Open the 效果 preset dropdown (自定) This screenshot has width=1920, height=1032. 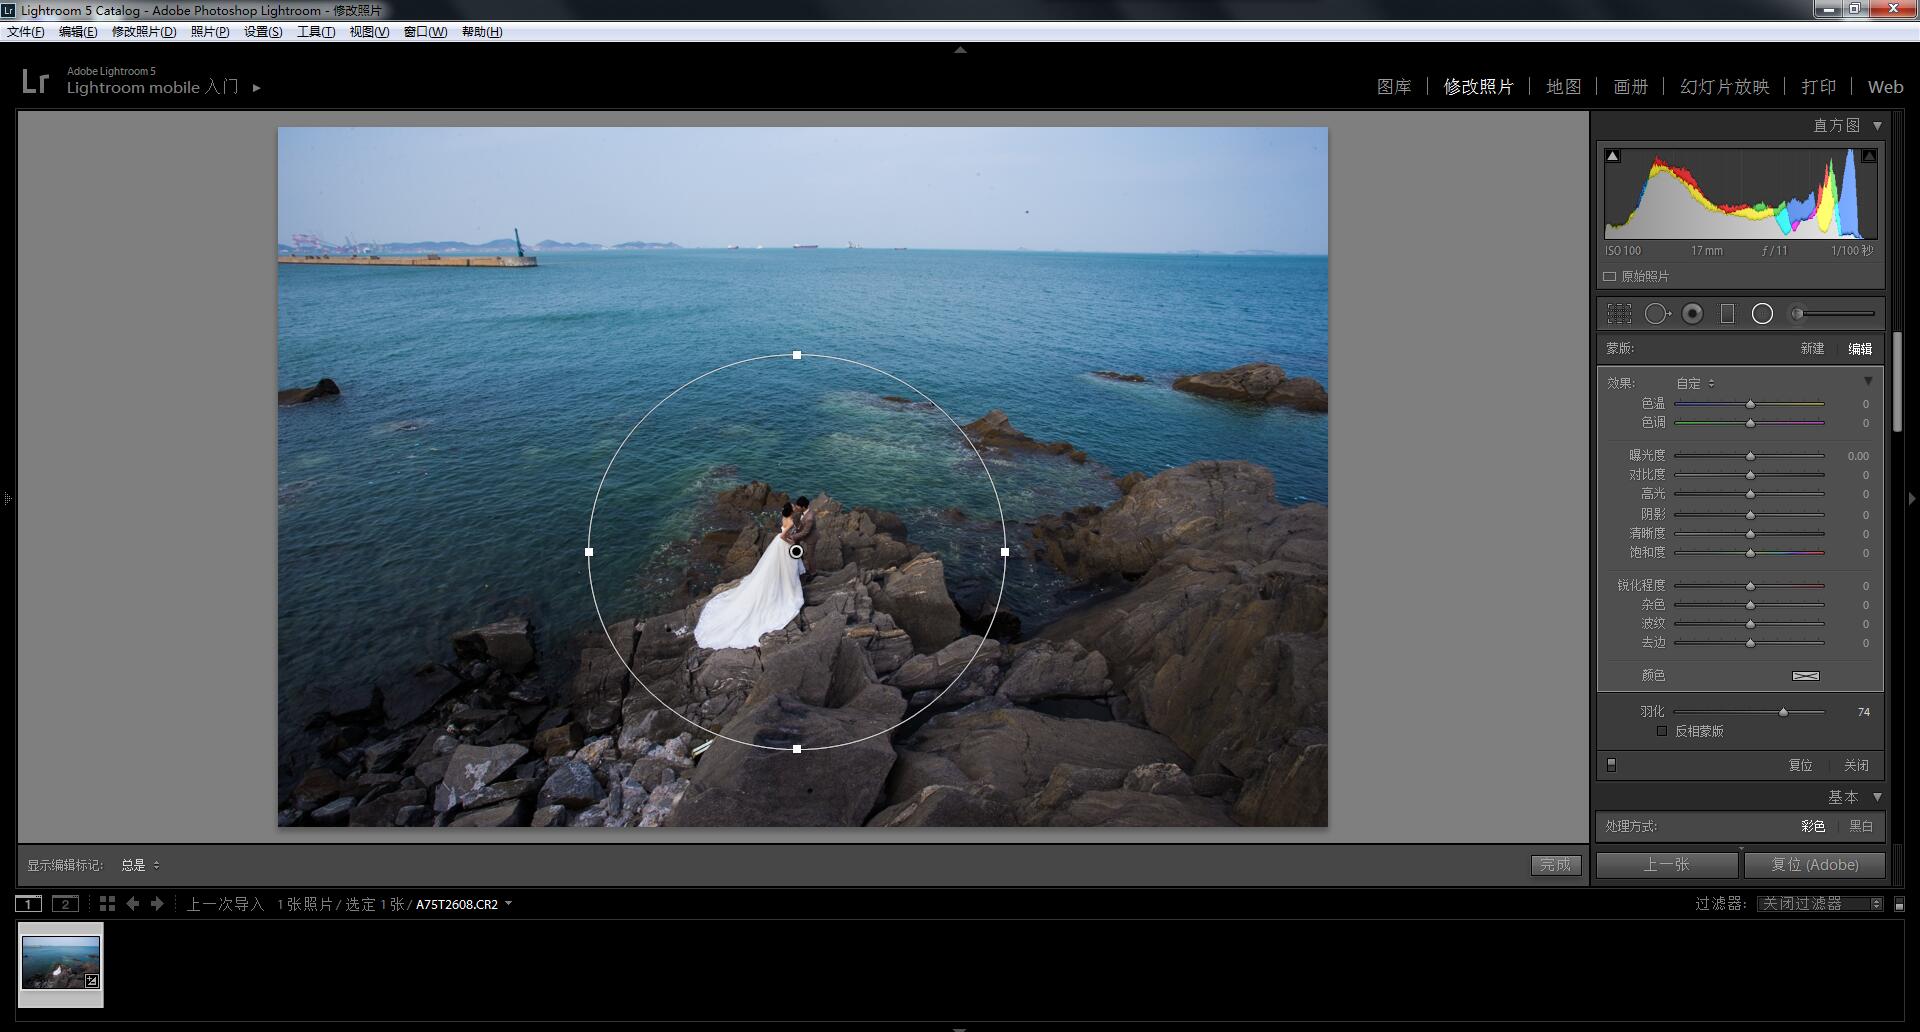(x=1695, y=383)
